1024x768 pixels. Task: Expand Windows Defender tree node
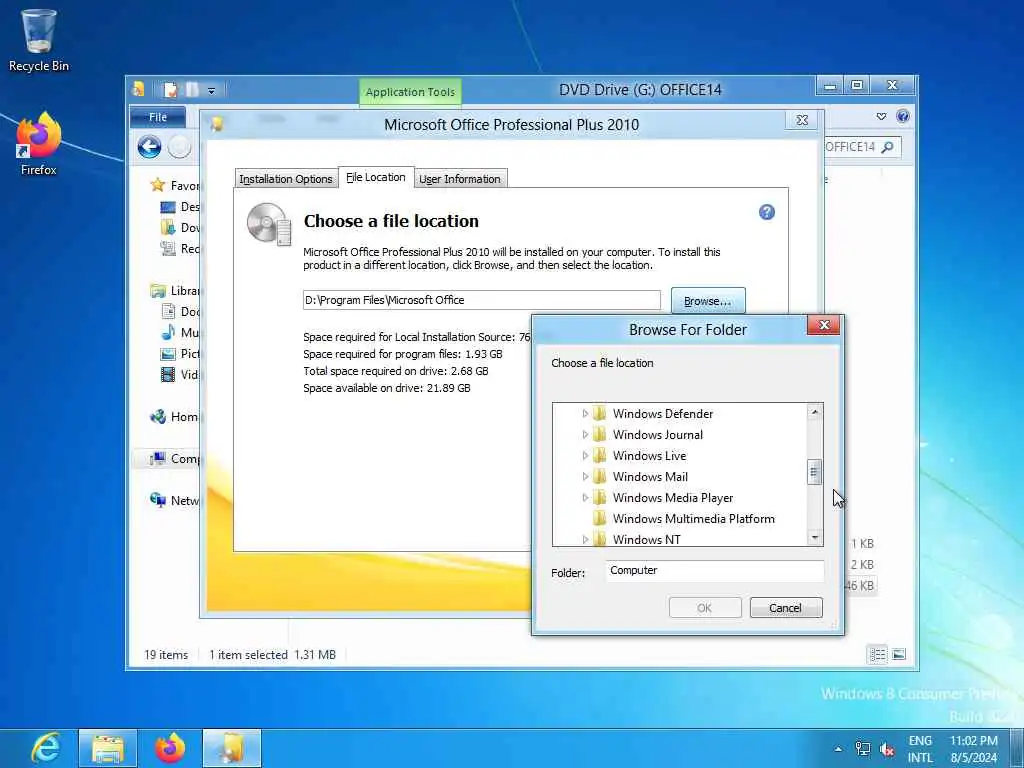(585, 413)
